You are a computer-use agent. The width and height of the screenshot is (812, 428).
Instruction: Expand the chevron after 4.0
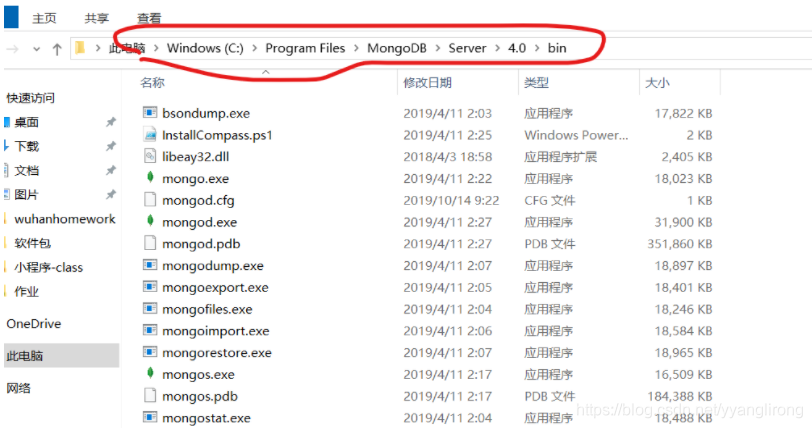[x=537, y=48]
